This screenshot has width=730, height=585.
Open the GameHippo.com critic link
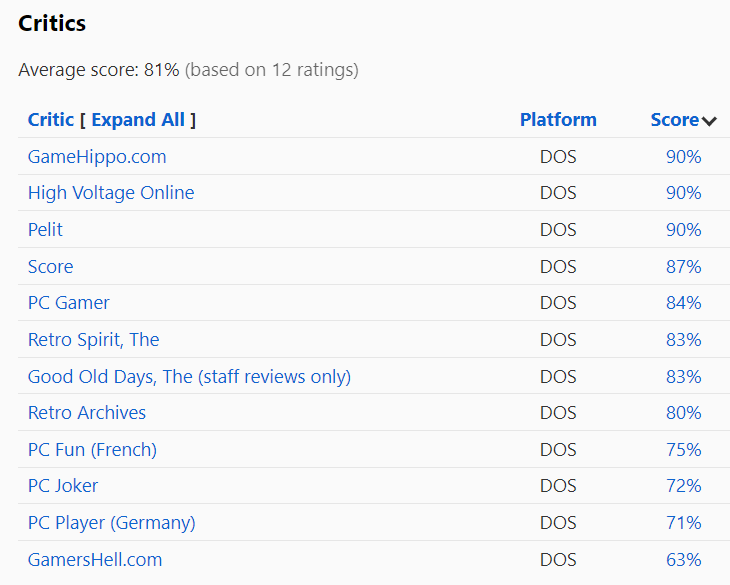(x=97, y=157)
